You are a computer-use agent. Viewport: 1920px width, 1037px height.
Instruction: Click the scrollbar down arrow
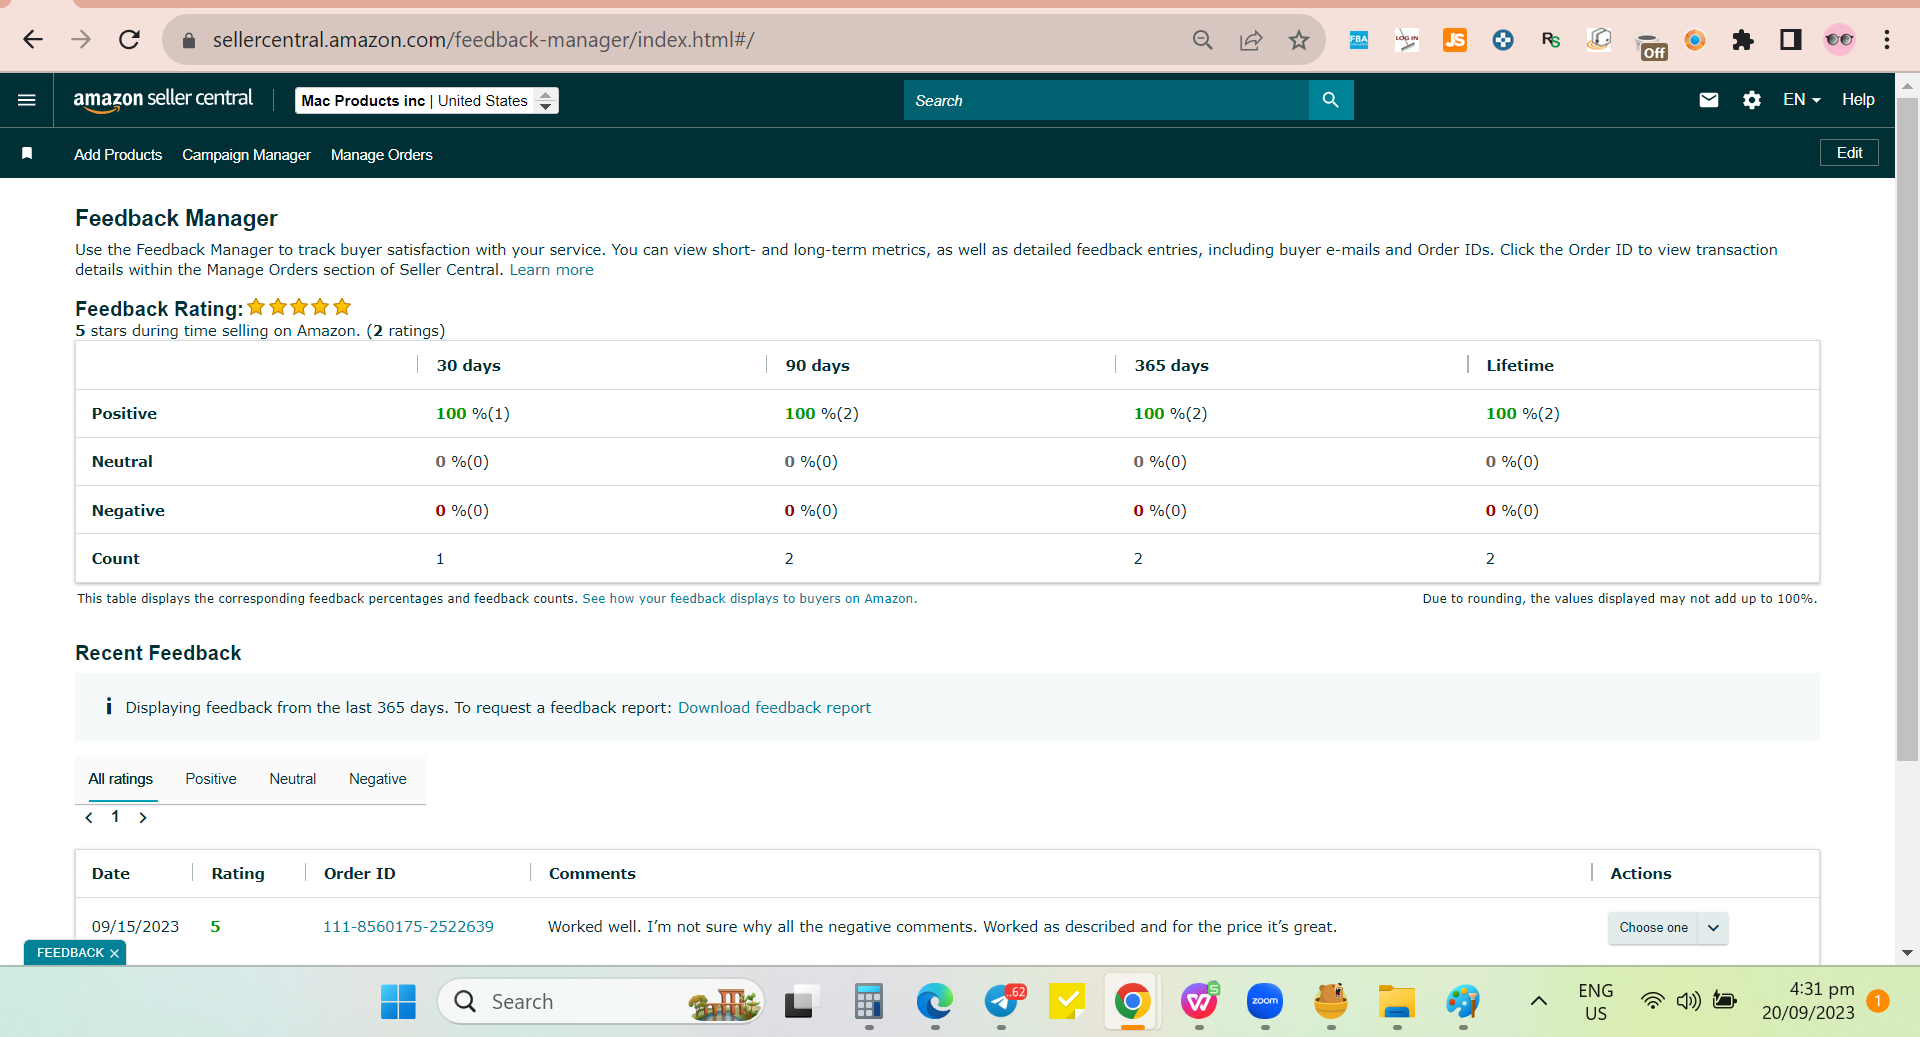(x=1908, y=953)
